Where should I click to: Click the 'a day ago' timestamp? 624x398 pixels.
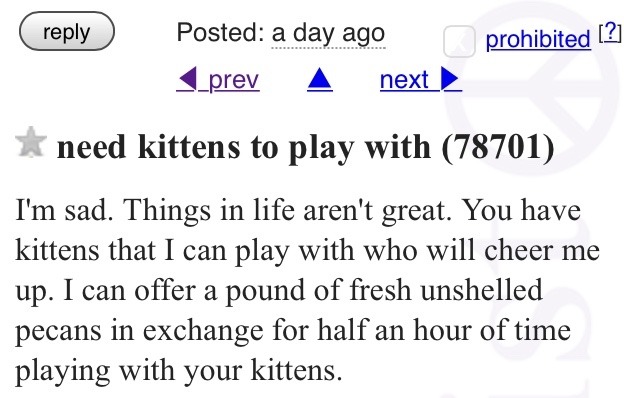[x=328, y=33]
